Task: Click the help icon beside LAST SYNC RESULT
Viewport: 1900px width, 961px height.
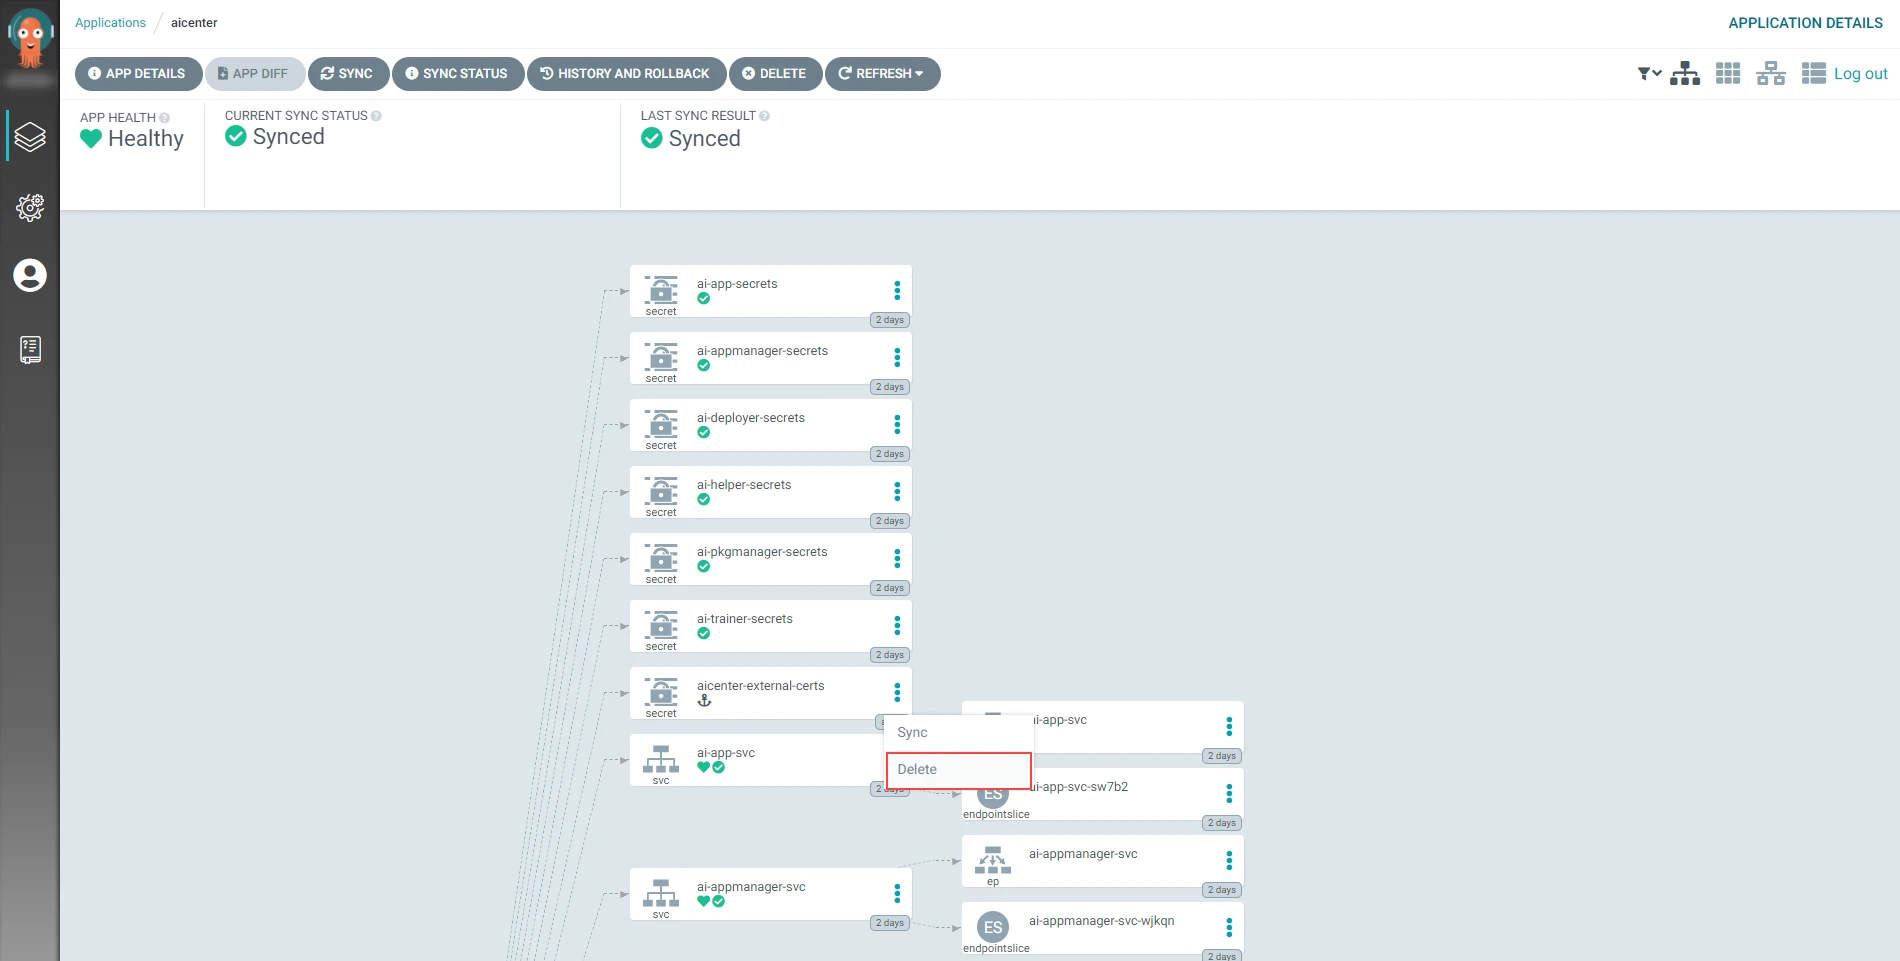Action: click(x=765, y=116)
